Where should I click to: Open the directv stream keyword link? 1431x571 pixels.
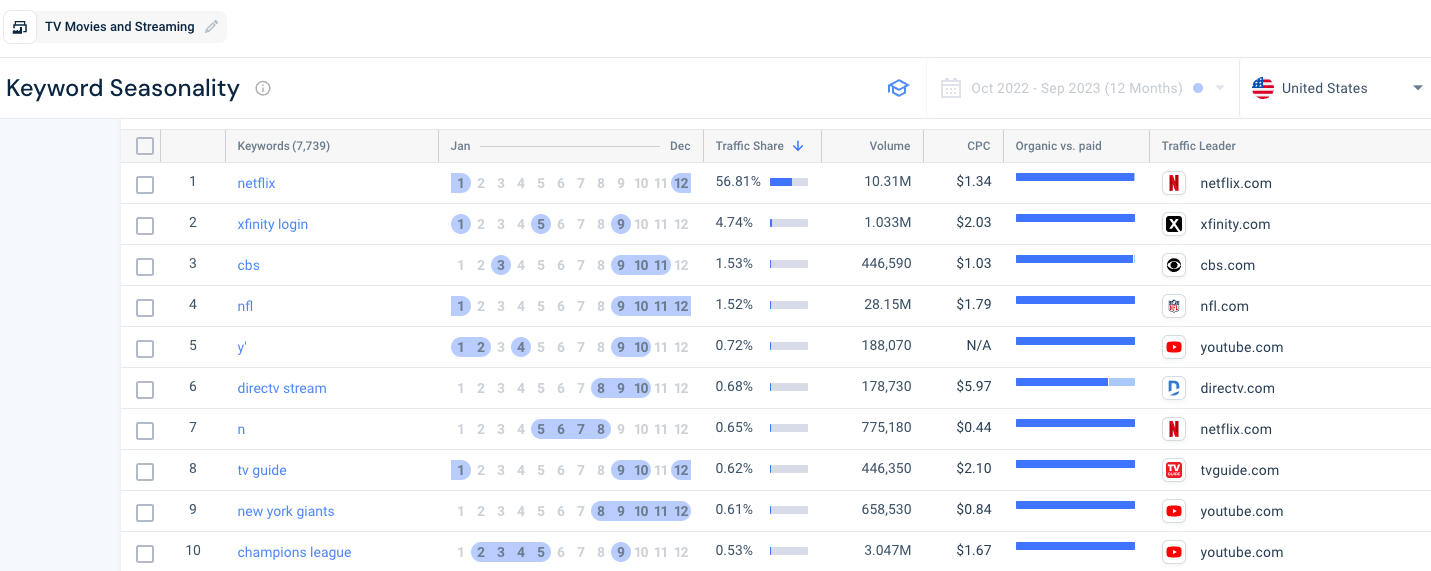(281, 388)
